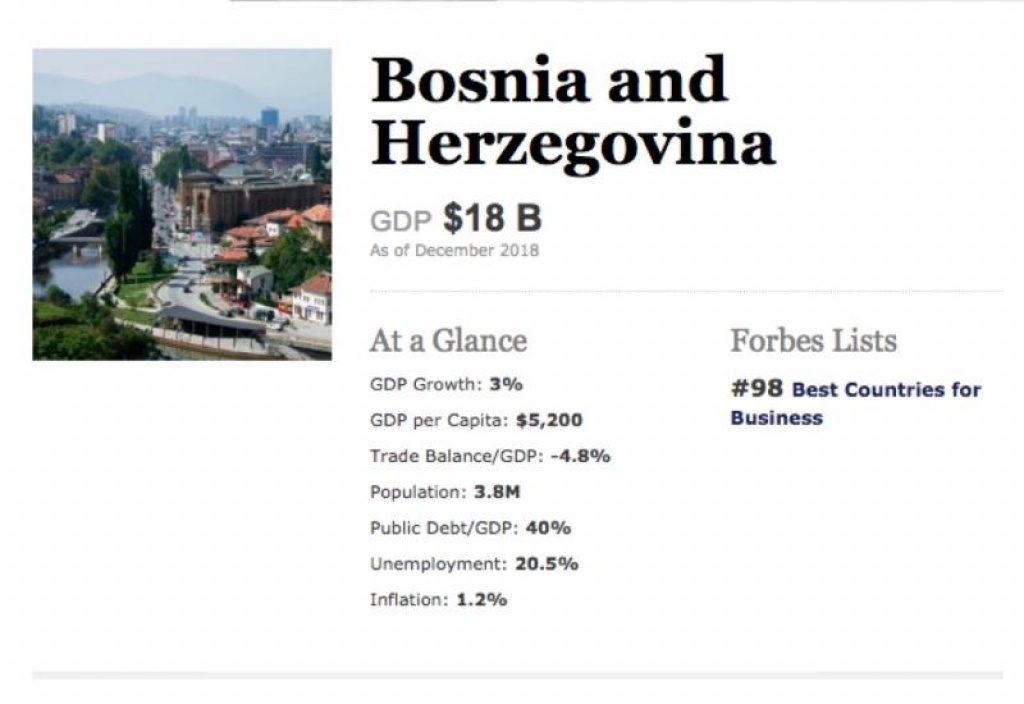1024x704 pixels.
Task: Click the word Herzegovina in the title
Action: tap(573, 145)
